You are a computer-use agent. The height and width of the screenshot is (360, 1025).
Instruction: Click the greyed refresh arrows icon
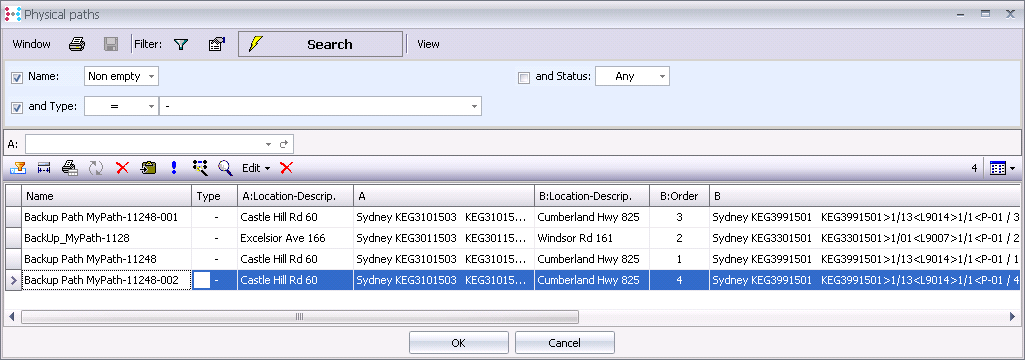click(96, 168)
